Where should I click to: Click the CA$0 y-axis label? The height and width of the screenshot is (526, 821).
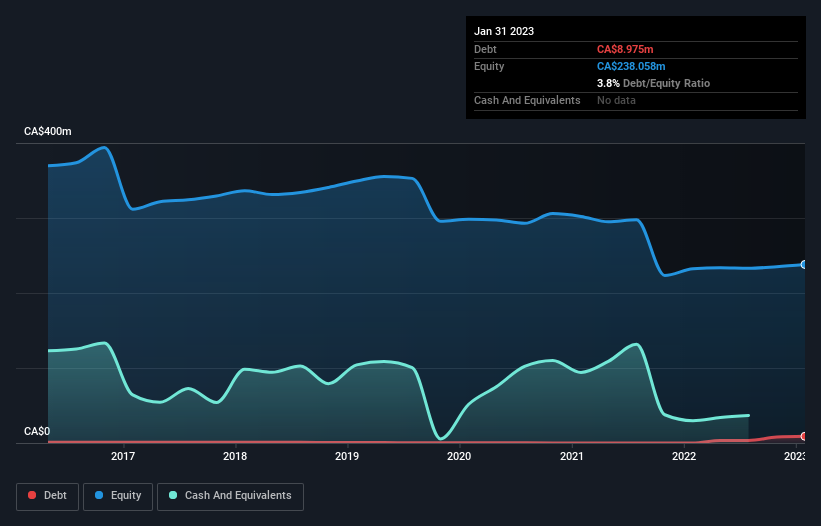(x=37, y=431)
